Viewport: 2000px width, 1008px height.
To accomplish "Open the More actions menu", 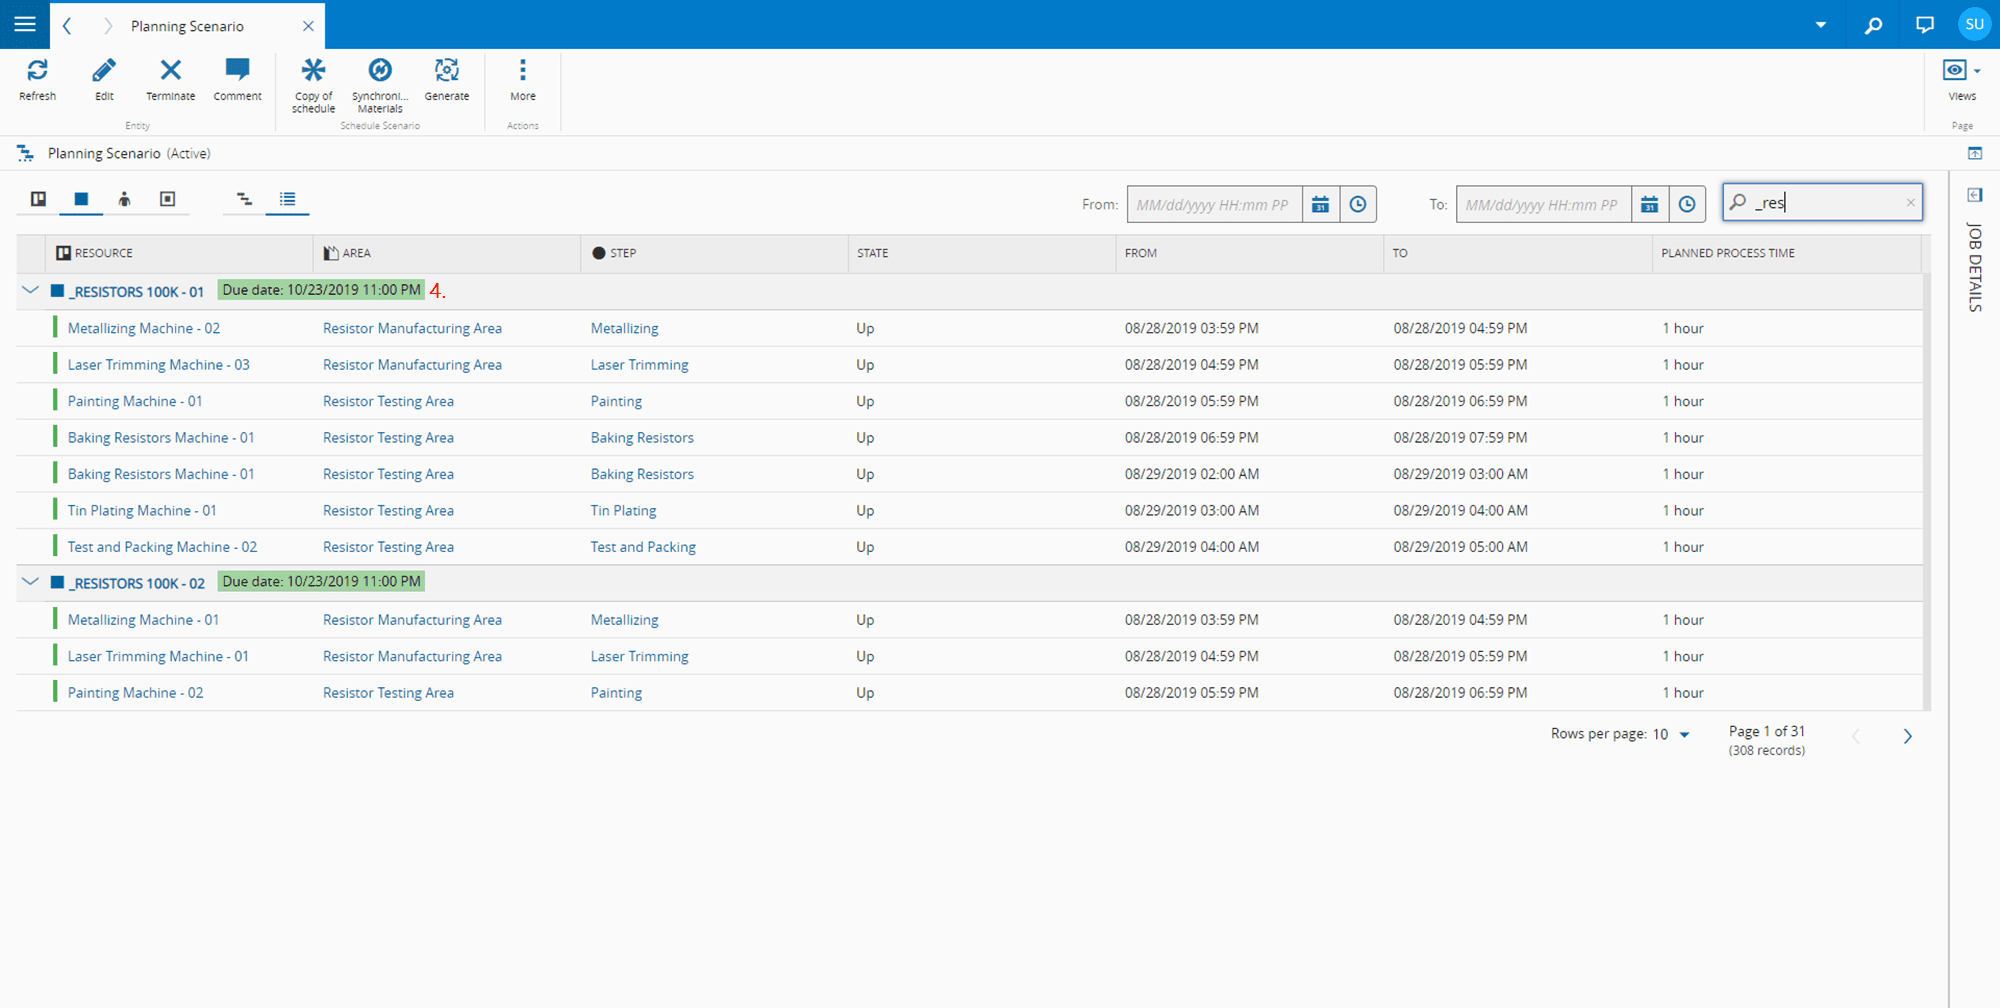I will click(522, 71).
